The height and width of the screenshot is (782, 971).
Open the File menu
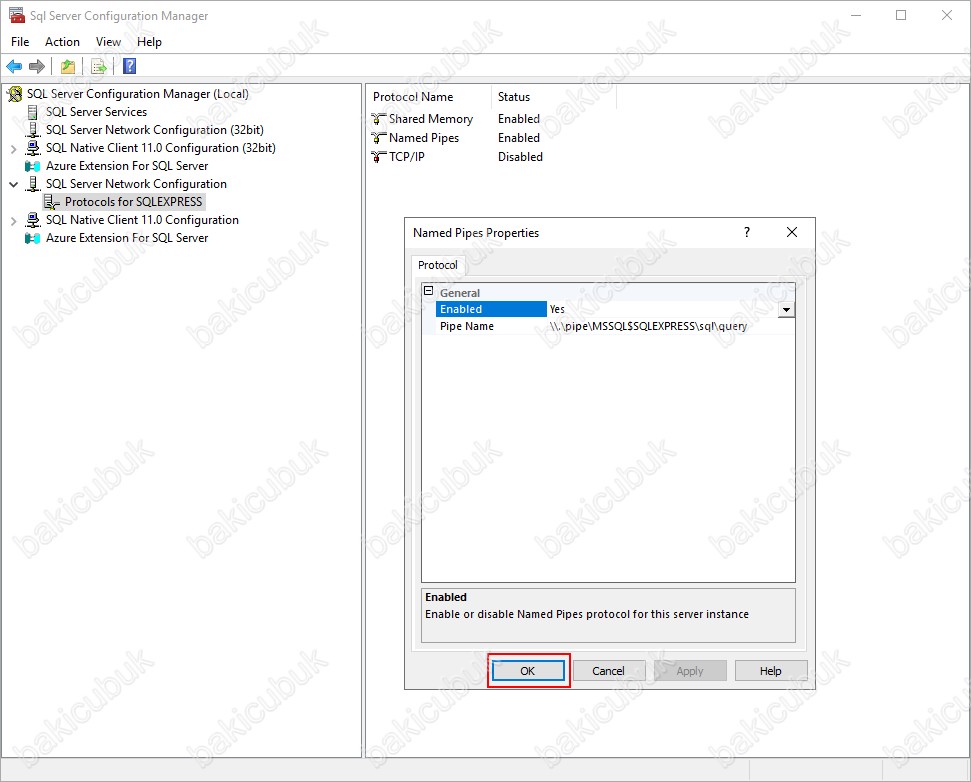coord(20,41)
